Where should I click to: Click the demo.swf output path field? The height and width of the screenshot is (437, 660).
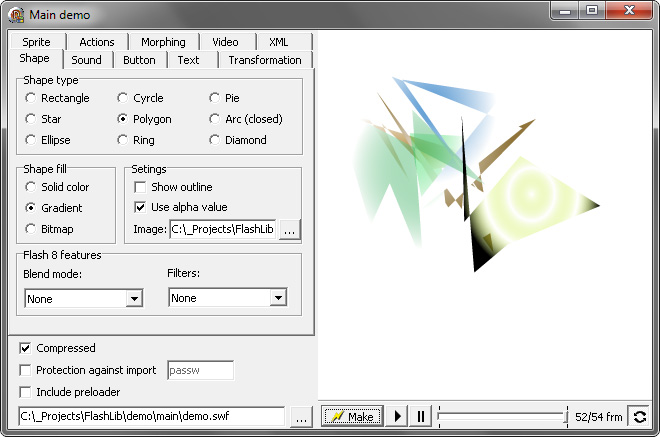point(152,416)
